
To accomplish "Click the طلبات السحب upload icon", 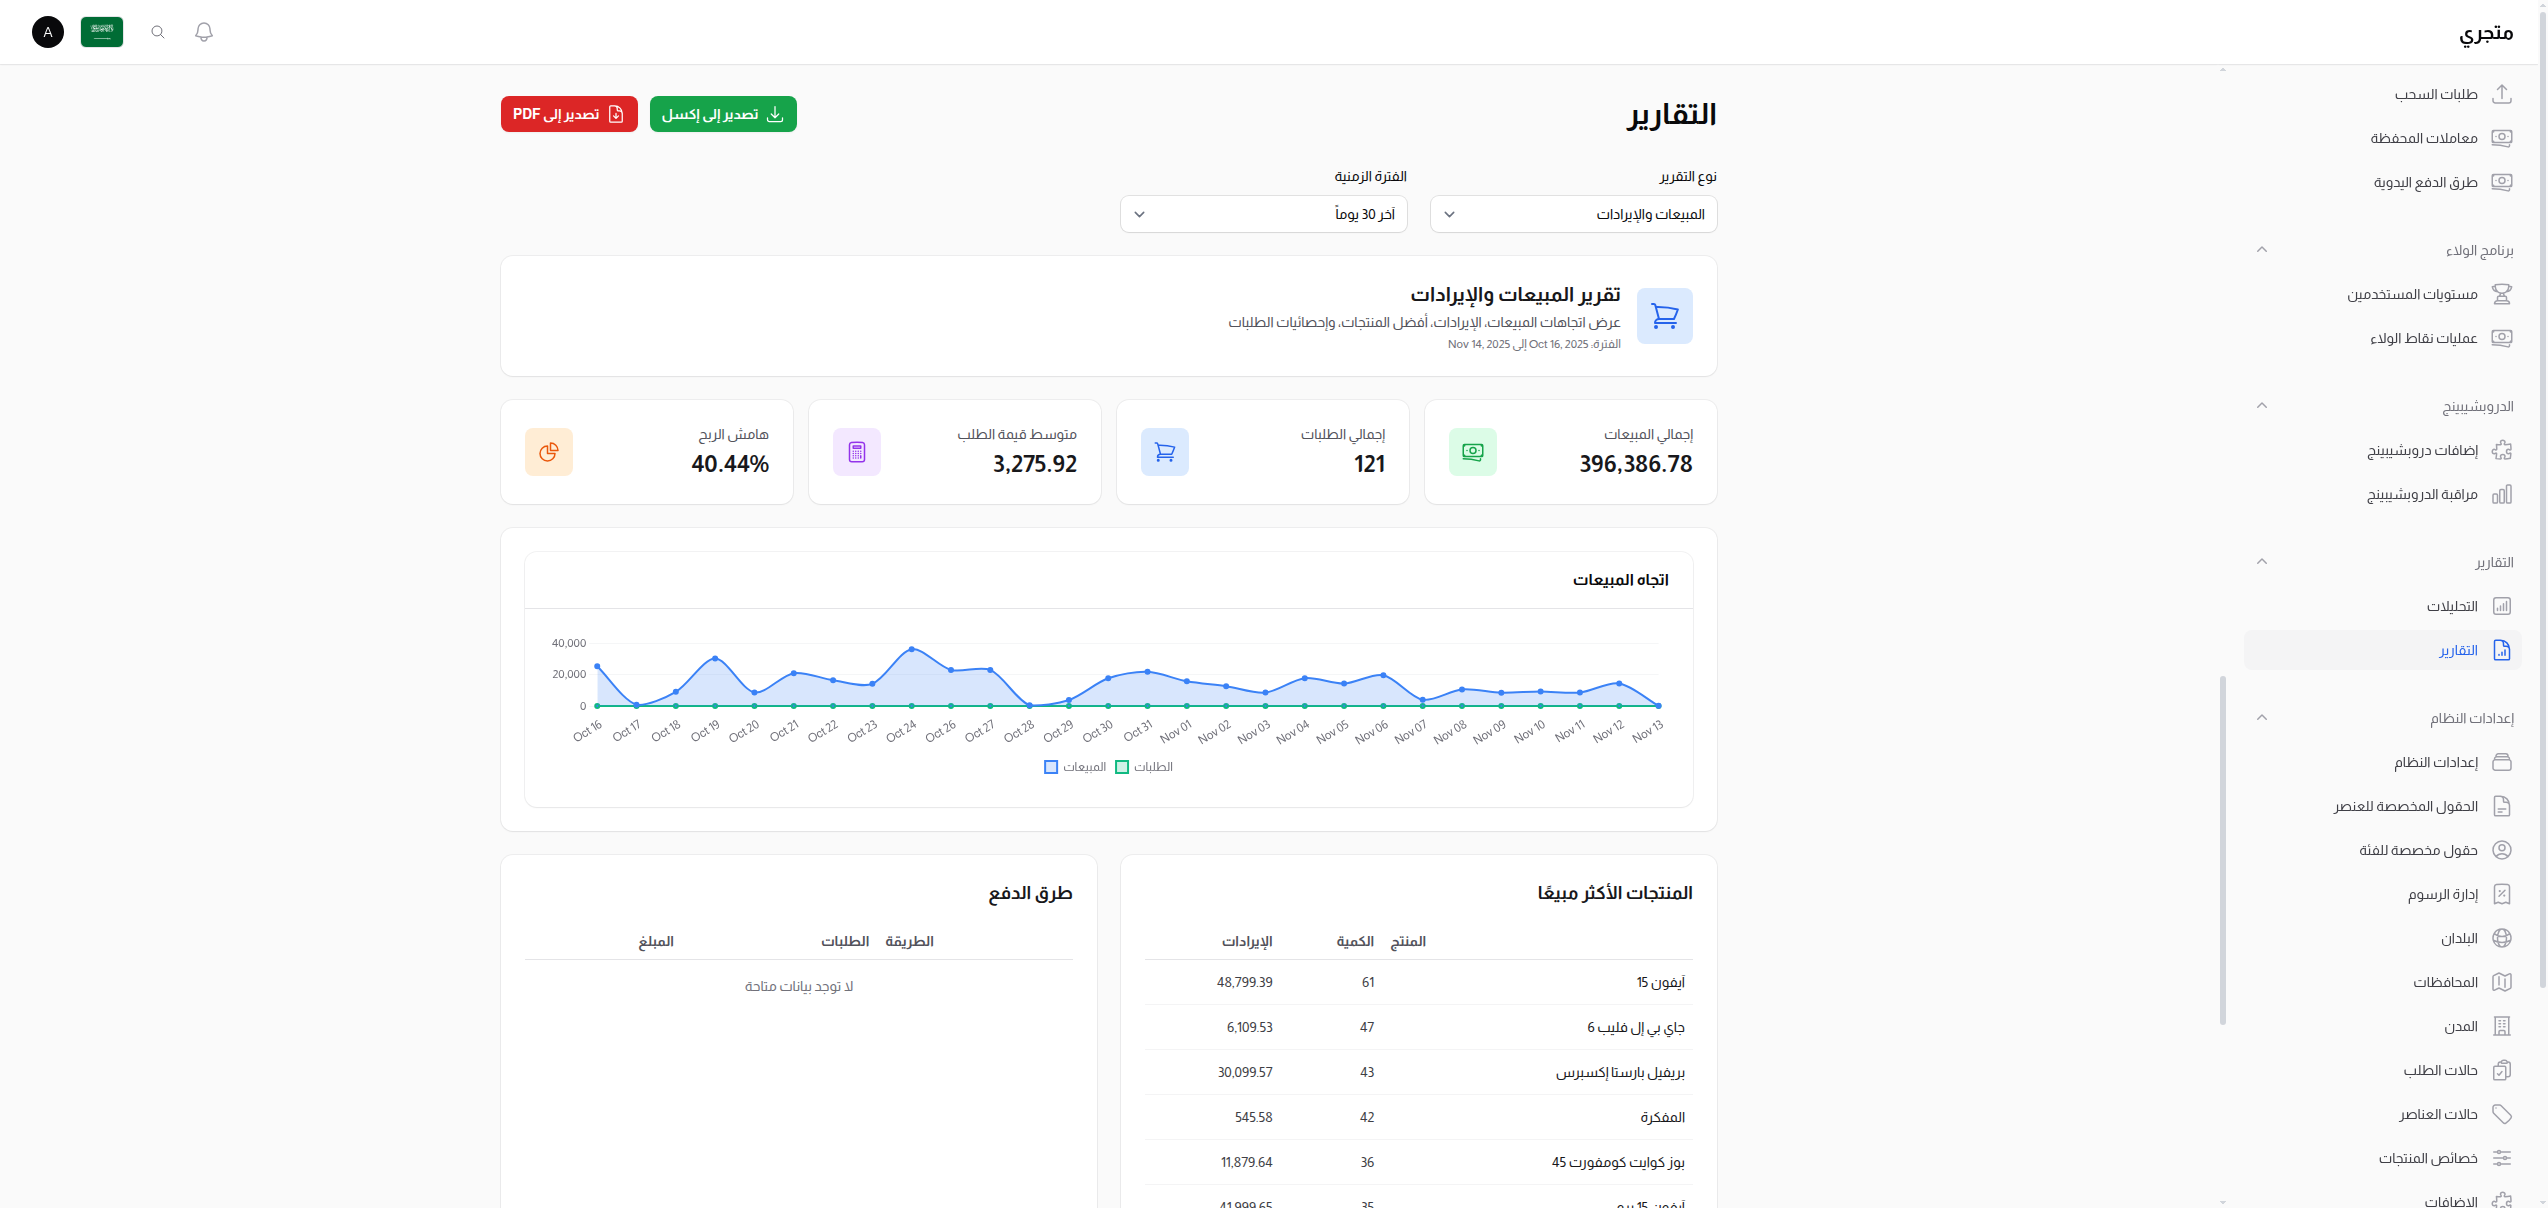I will coord(2504,93).
